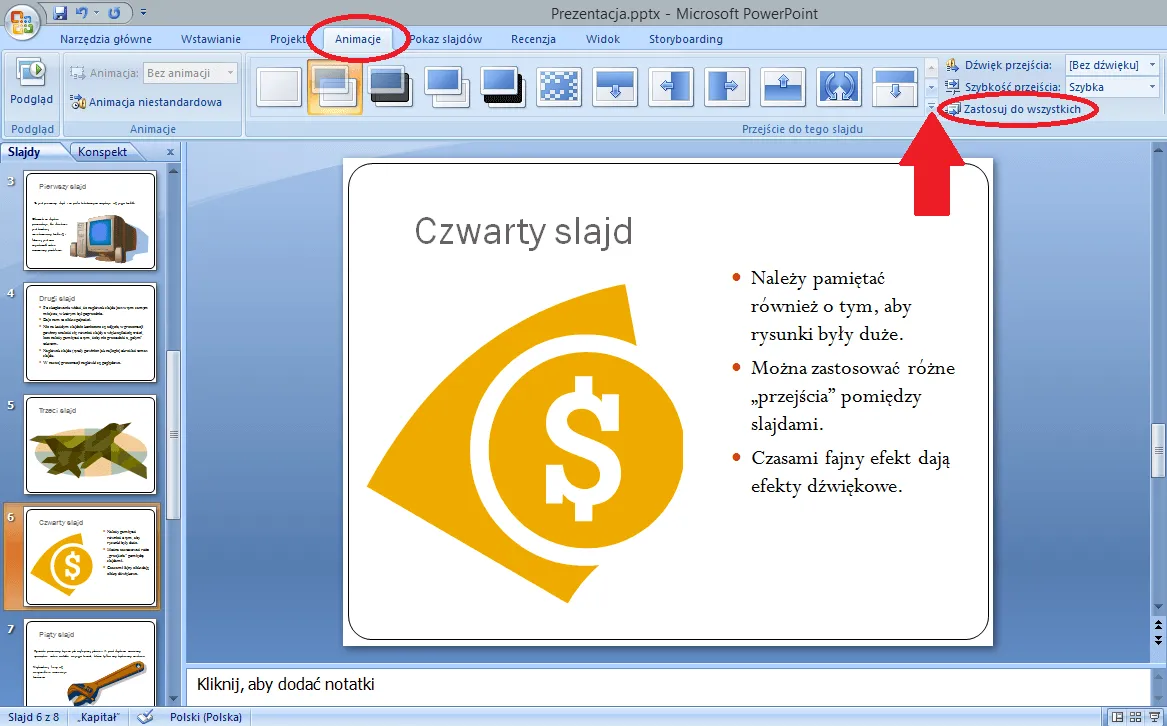Select the cut through black transition

pos(502,87)
